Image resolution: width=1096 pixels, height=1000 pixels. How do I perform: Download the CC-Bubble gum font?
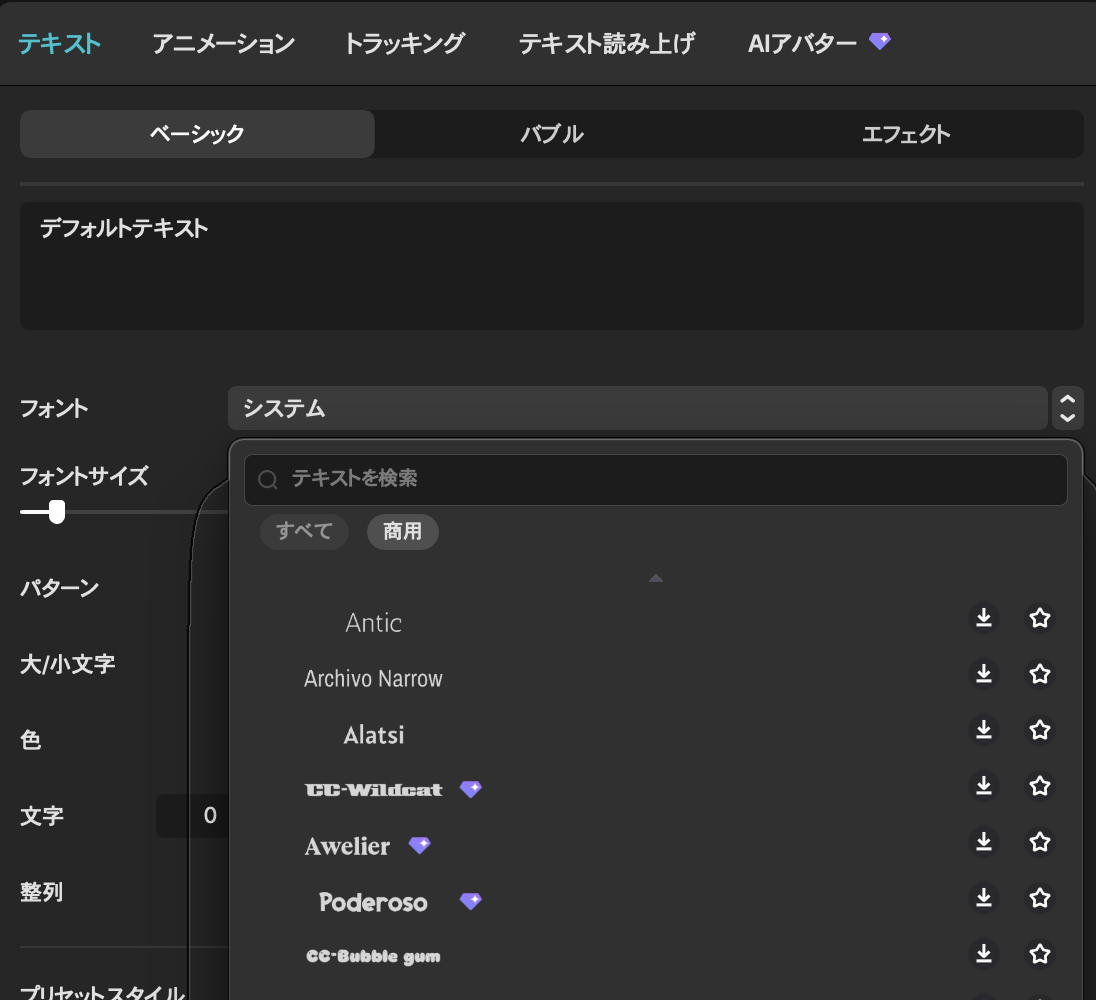pyautogui.click(x=983, y=953)
